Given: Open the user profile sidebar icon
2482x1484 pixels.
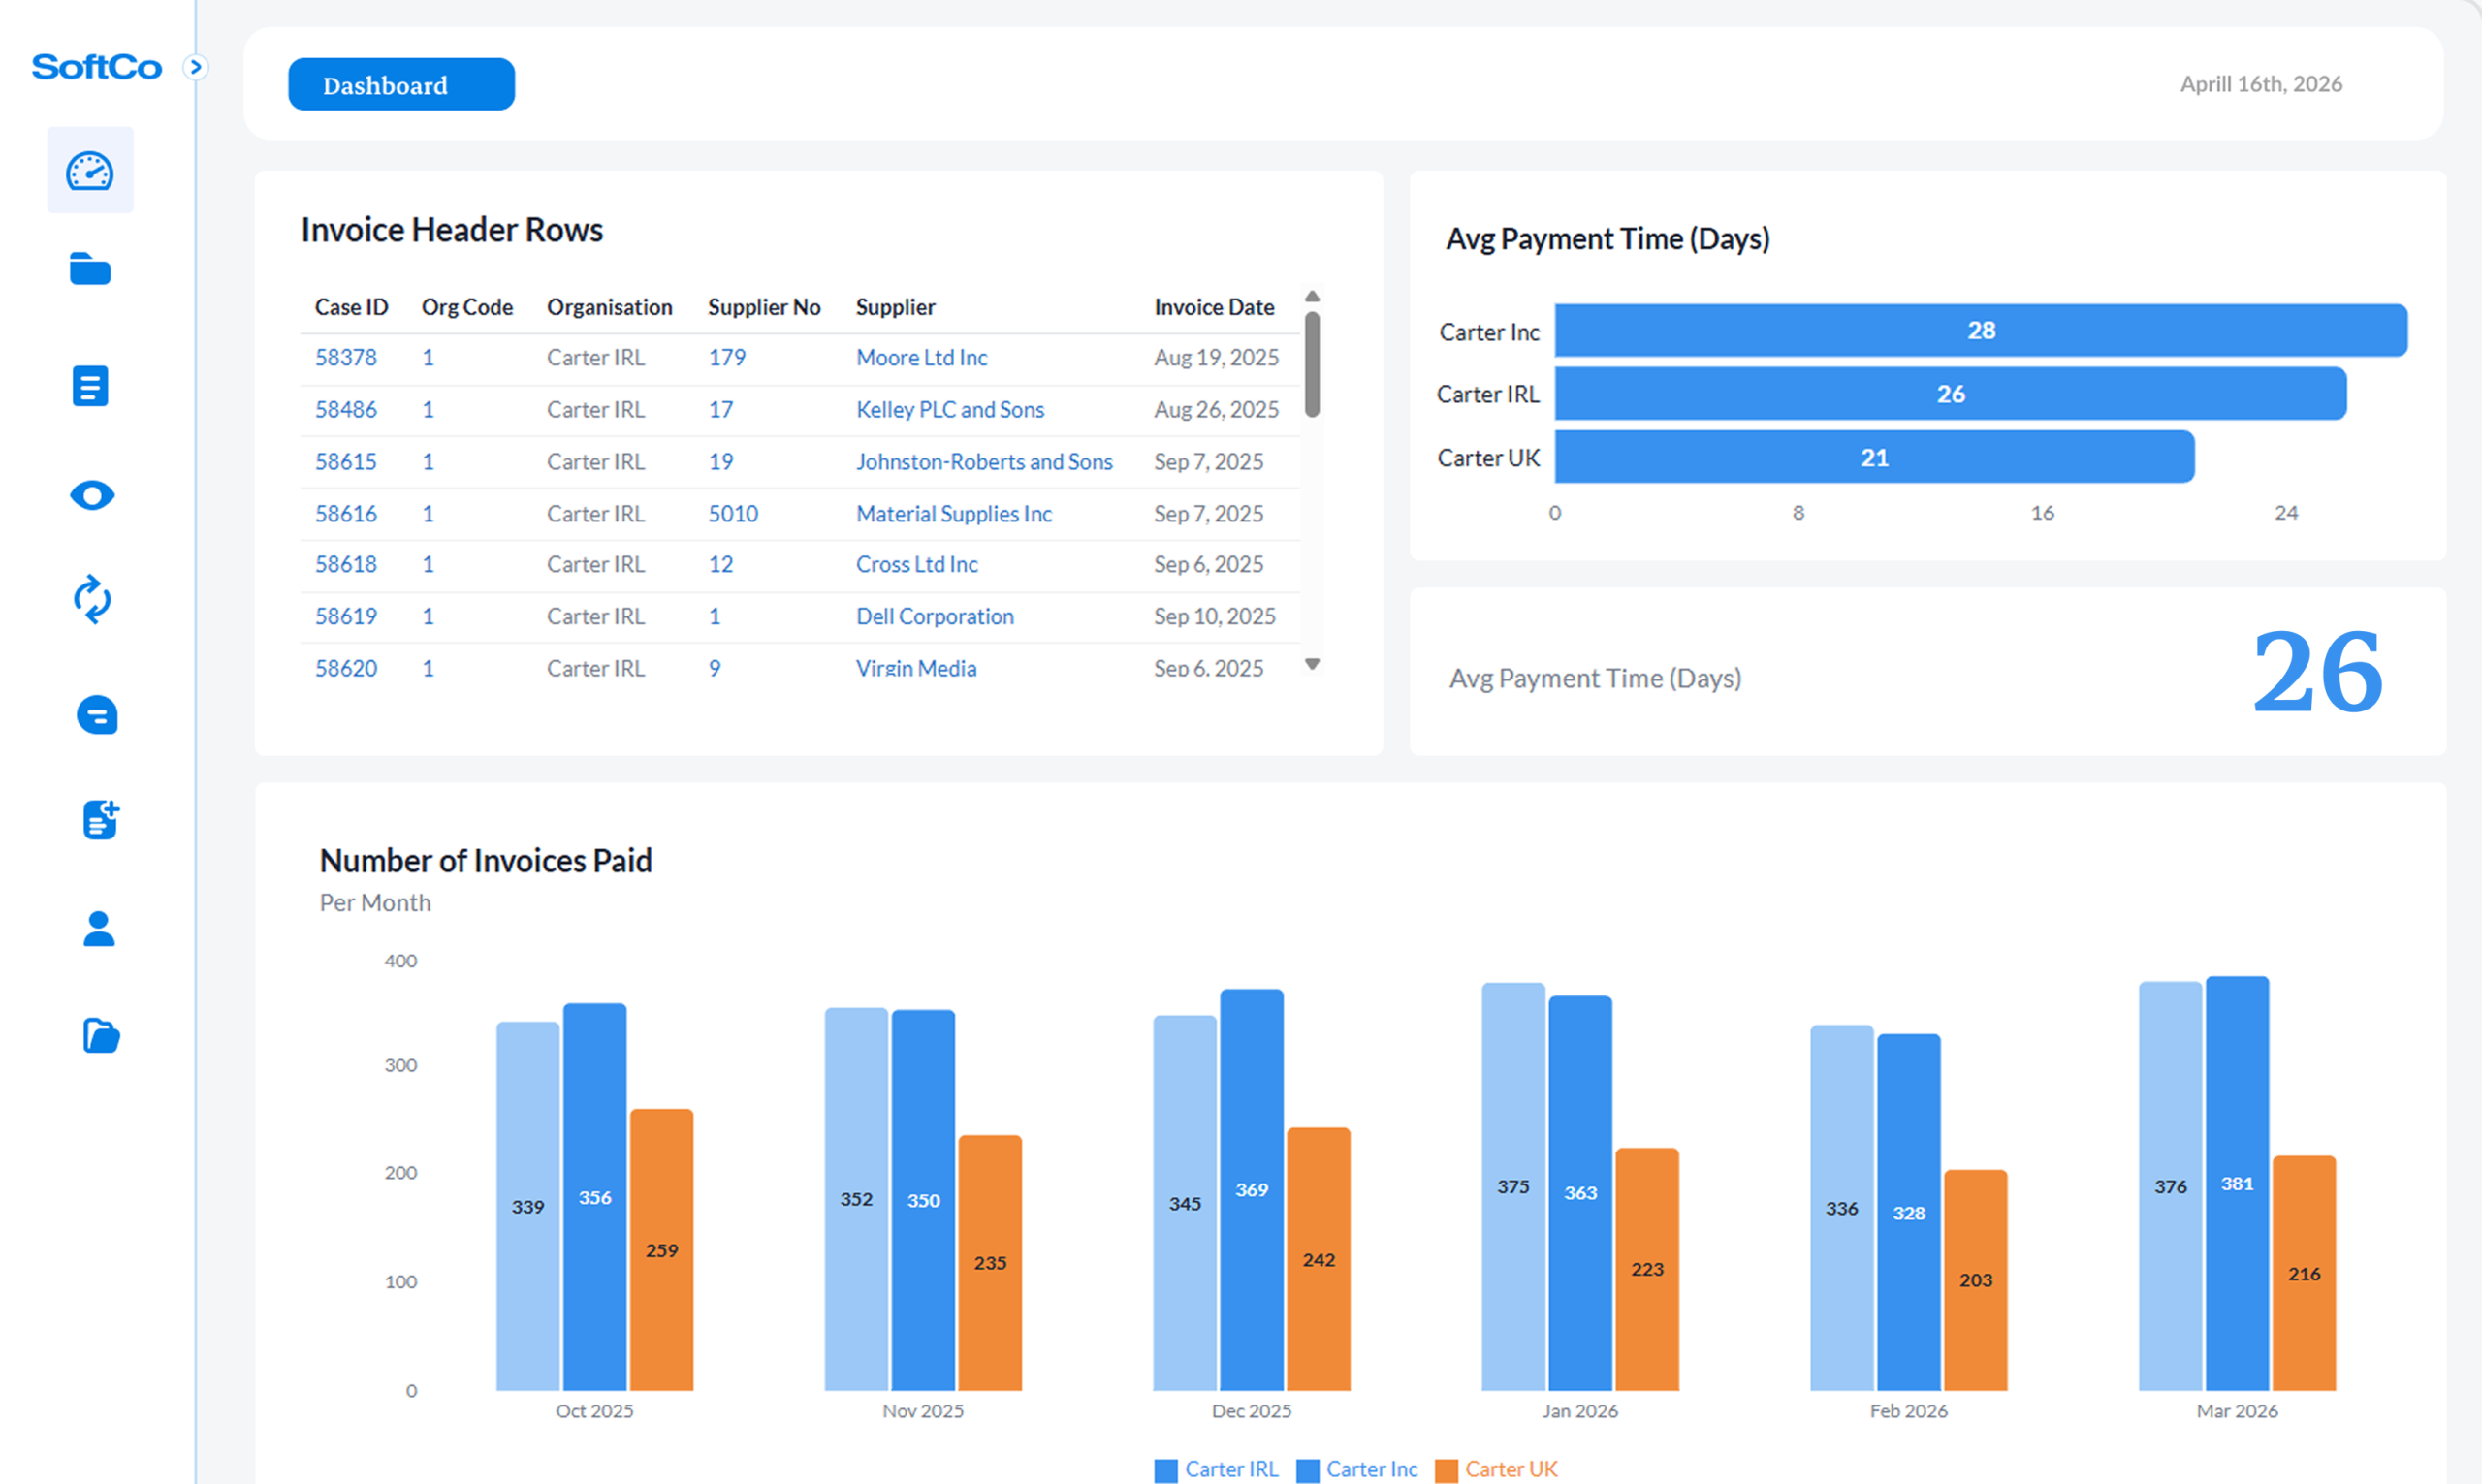Looking at the screenshot, I should pos(98,928).
